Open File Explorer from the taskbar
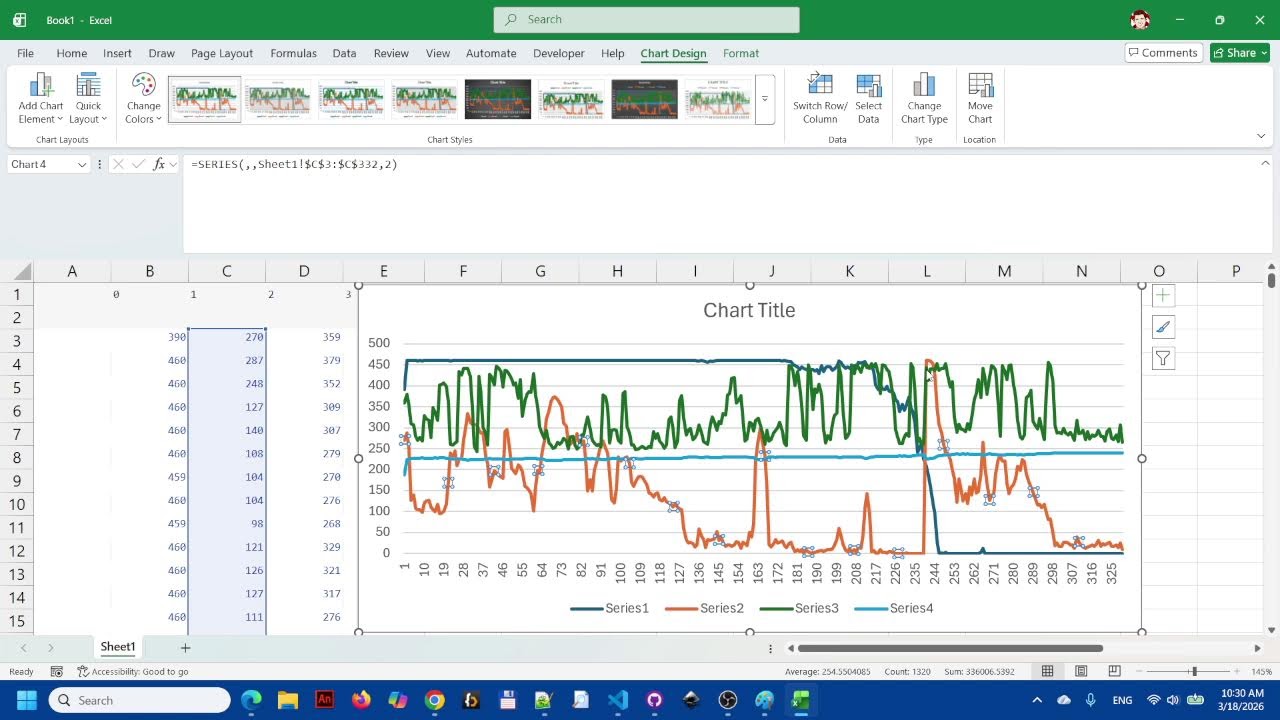Screen dimensions: 1280x720 pyautogui.click(x=288, y=700)
